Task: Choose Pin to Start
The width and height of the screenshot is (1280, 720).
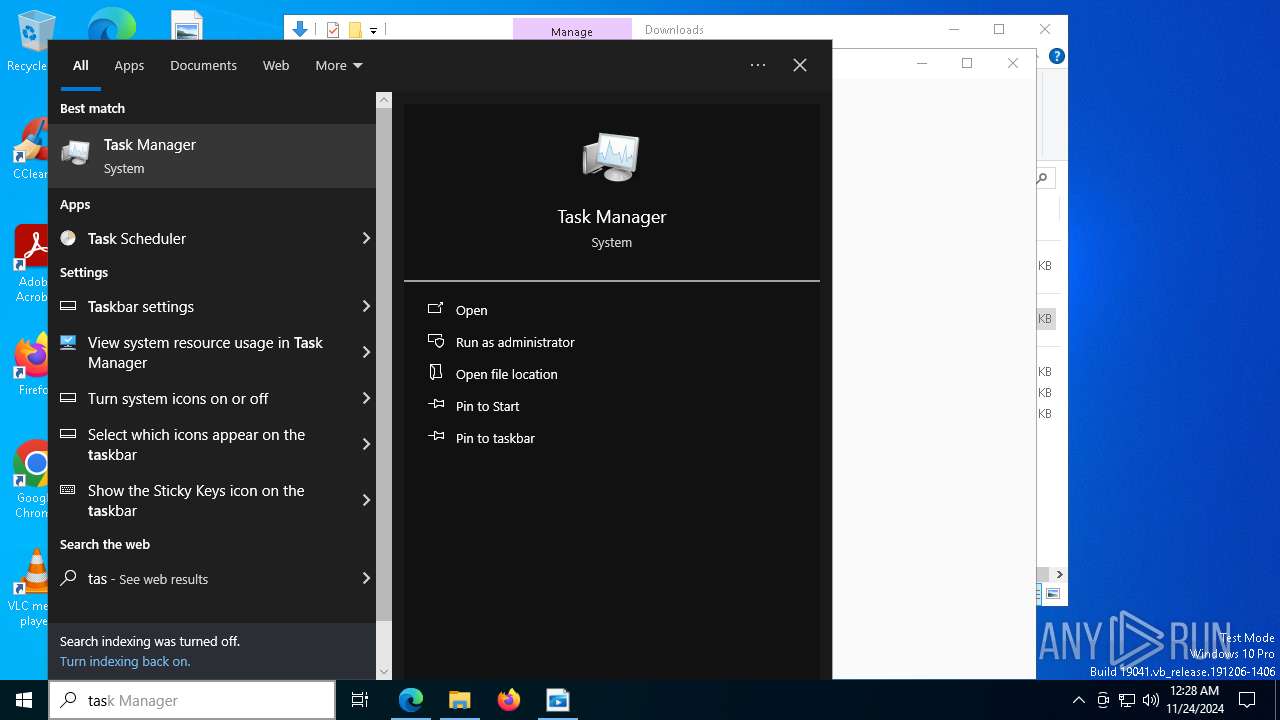Action: [488, 406]
